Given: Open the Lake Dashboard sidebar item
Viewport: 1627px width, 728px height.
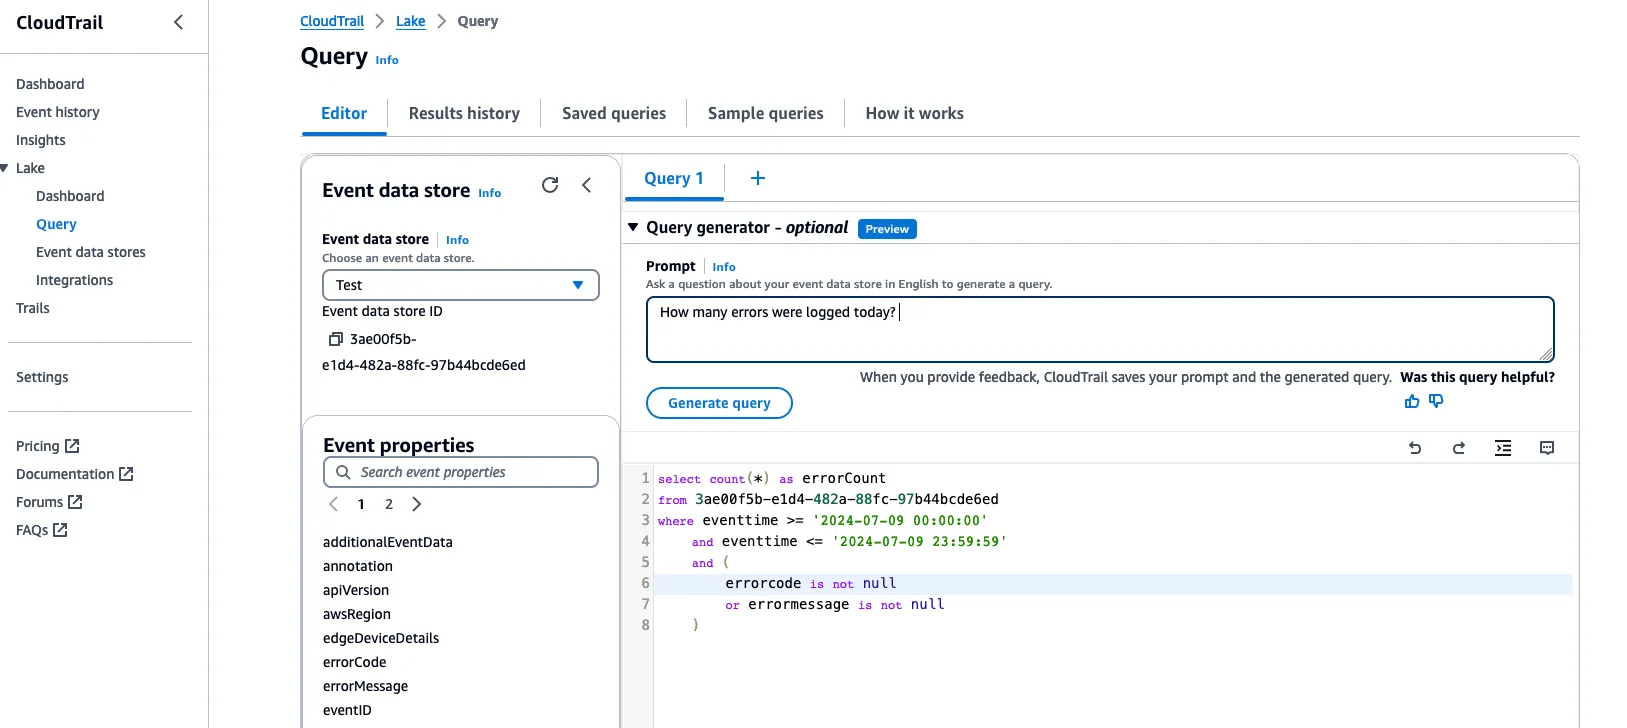Looking at the screenshot, I should pyautogui.click(x=70, y=196).
